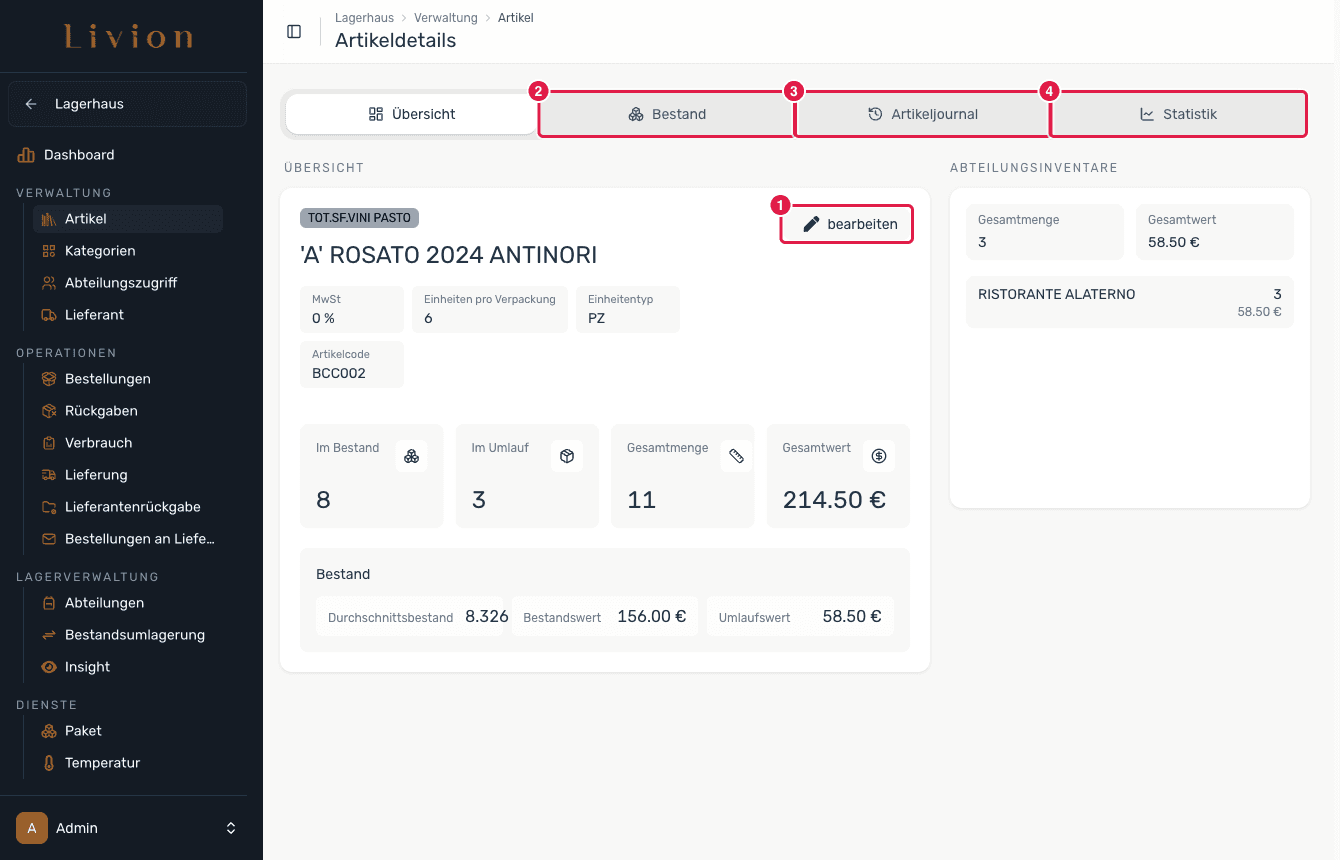Click the back arrow next to Lagerhaus
The height and width of the screenshot is (860, 1340).
(31, 104)
